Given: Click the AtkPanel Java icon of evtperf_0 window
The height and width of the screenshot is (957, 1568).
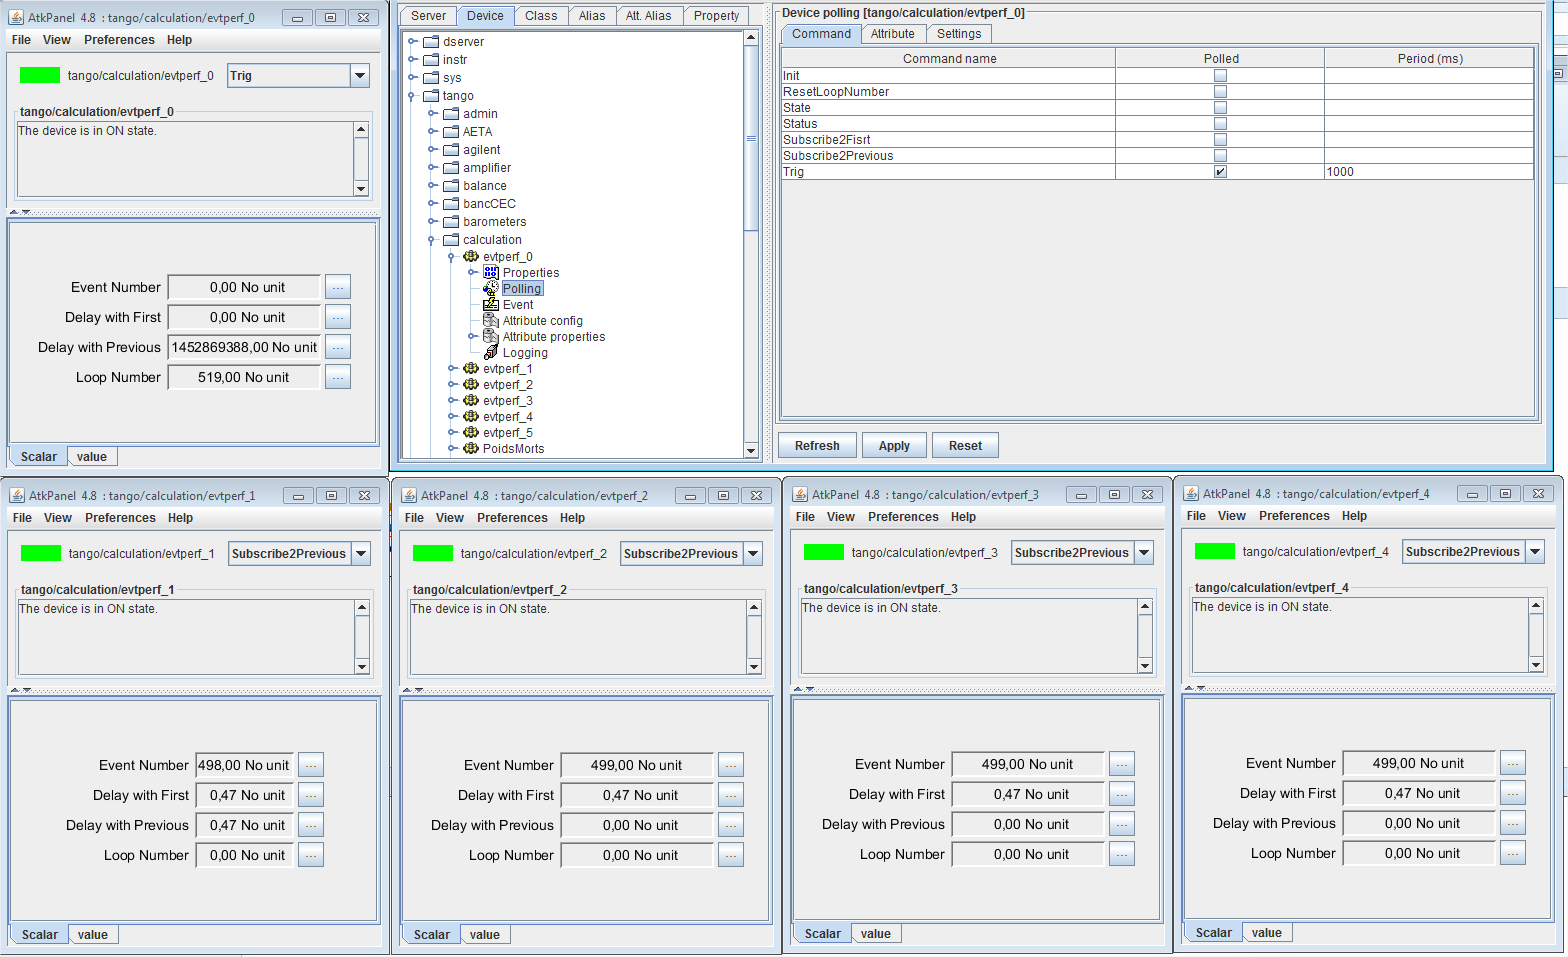Looking at the screenshot, I should tap(16, 17).
